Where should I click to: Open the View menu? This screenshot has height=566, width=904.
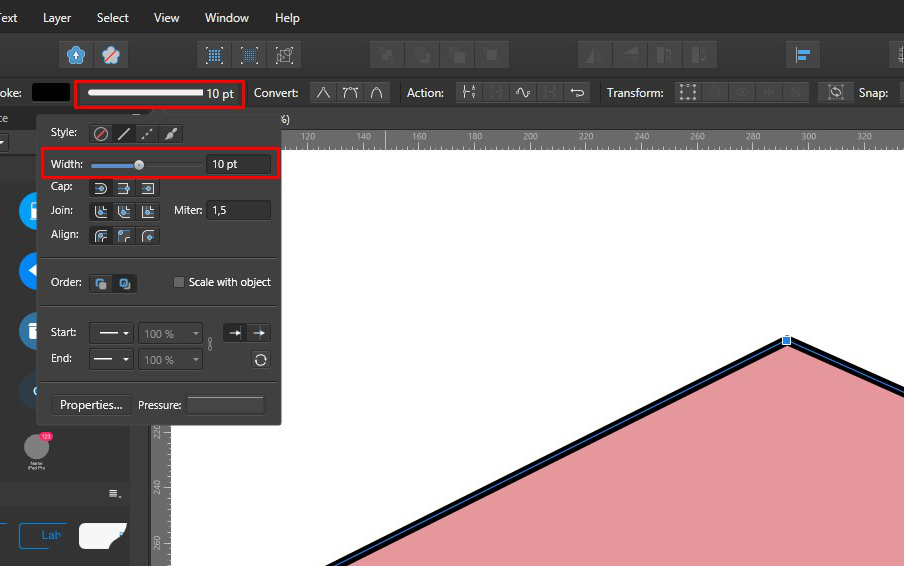[x=166, y=18]
